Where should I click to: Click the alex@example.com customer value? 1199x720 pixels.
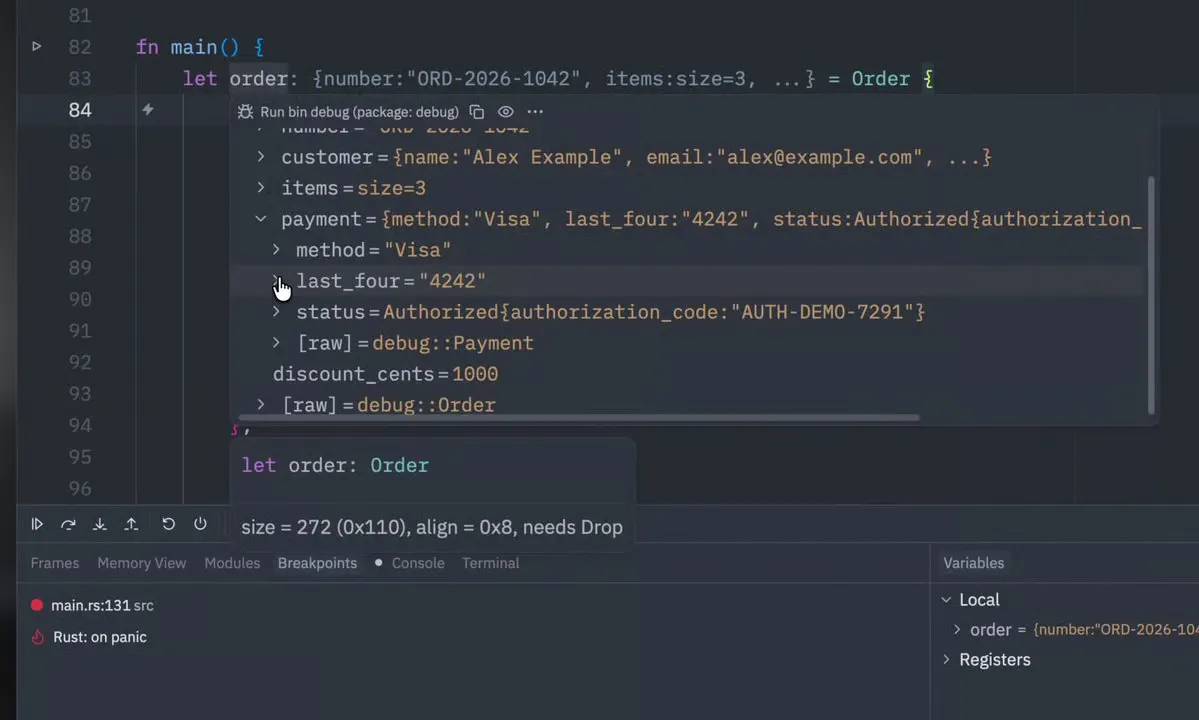point(819,157)
